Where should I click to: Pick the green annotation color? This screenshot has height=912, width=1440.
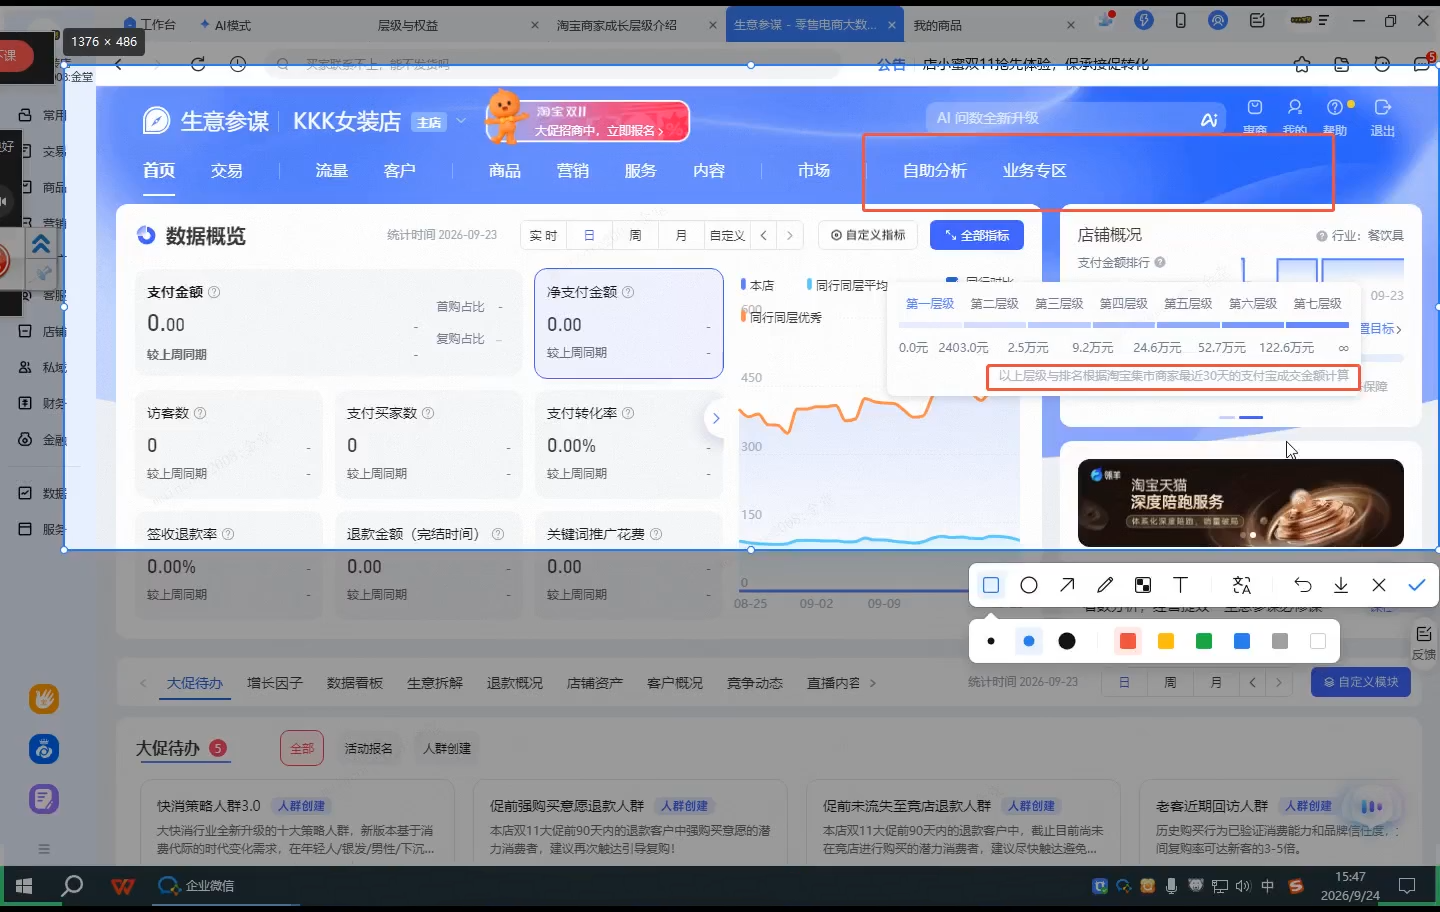[1204, 641]
